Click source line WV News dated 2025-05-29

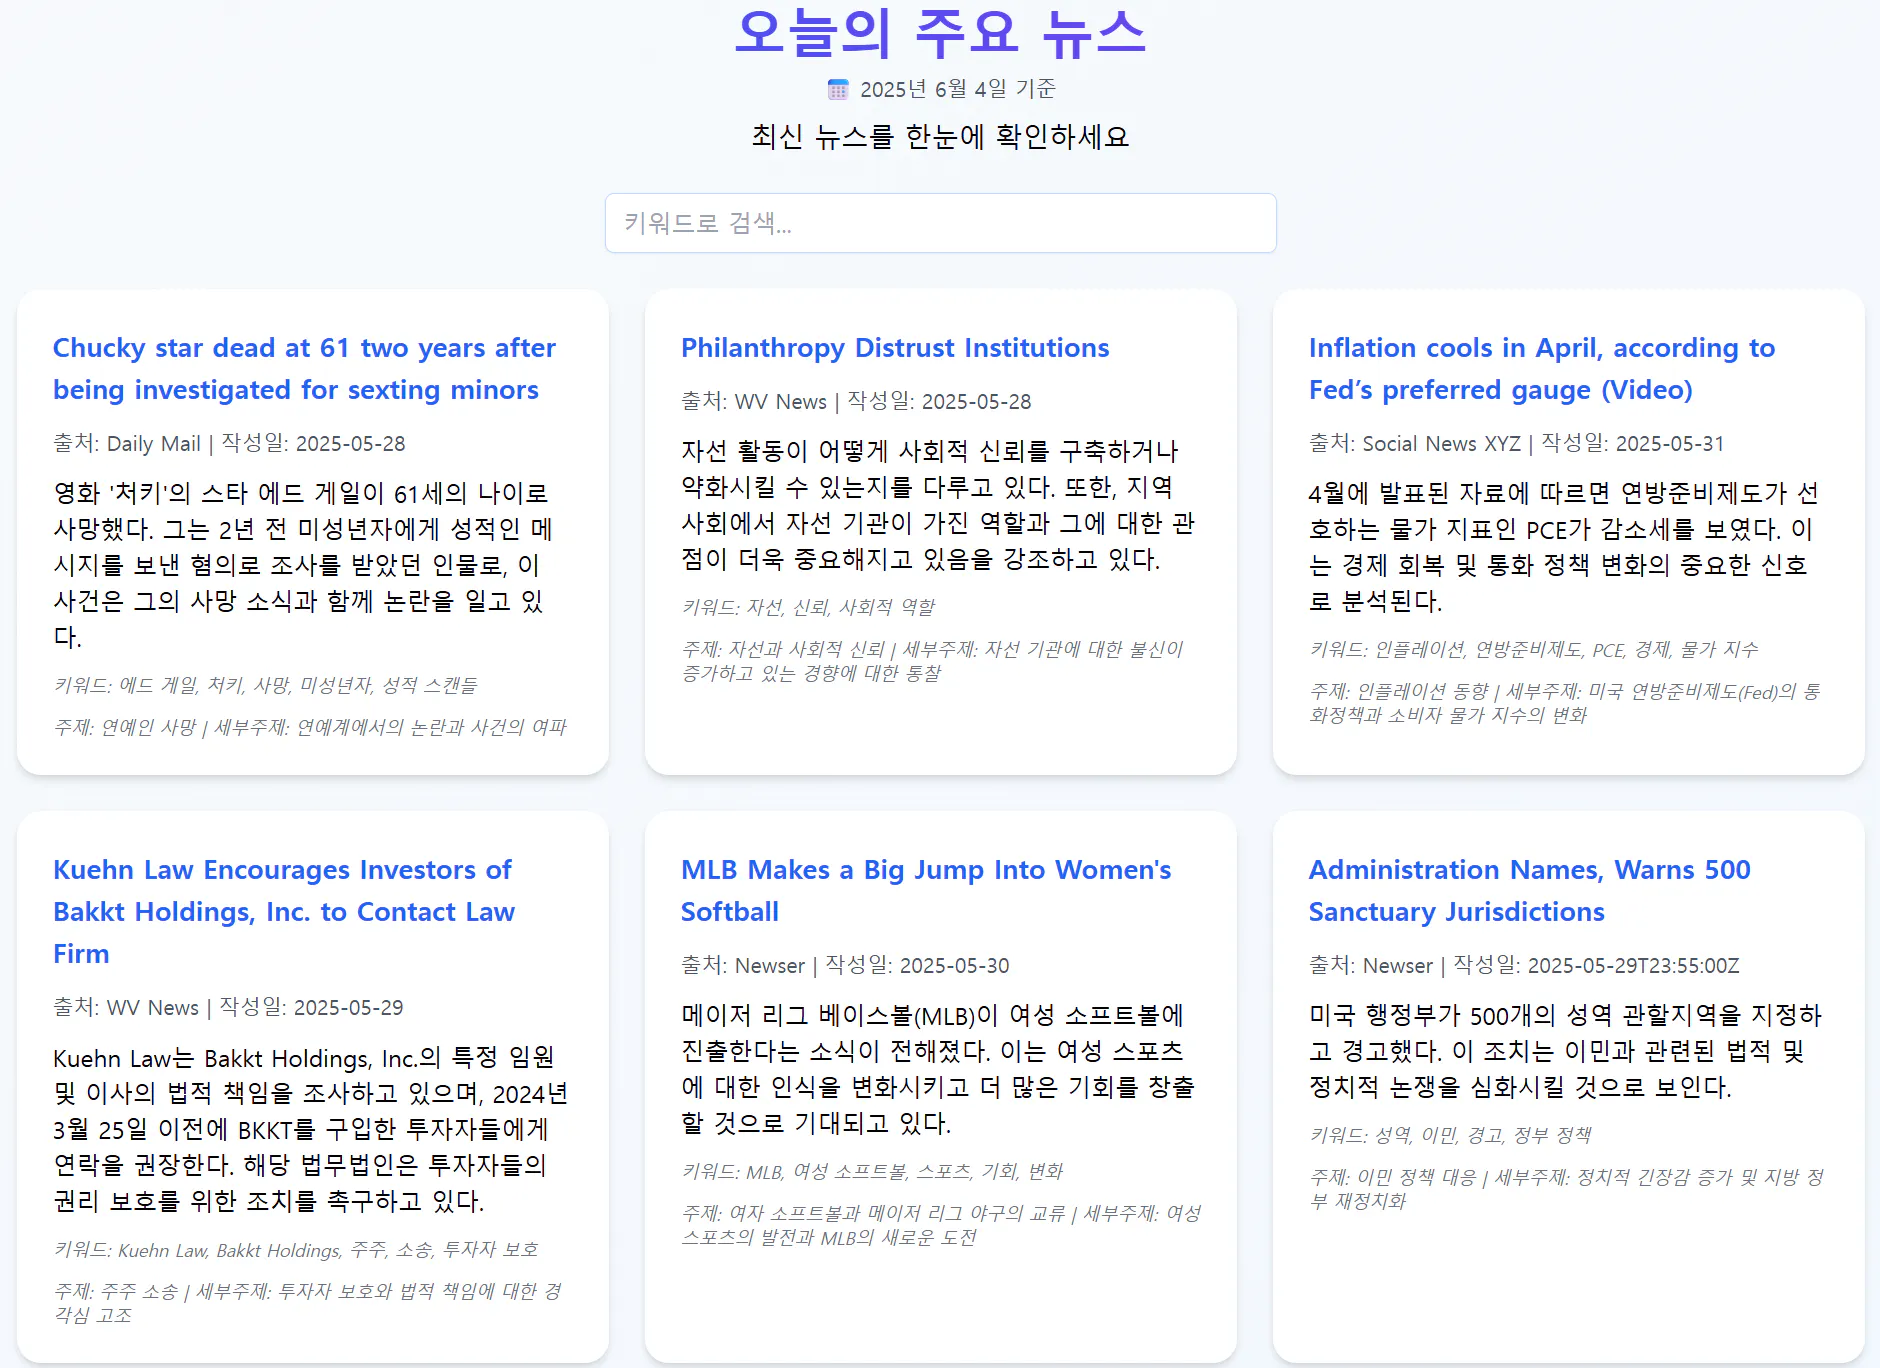[228, 1008]
